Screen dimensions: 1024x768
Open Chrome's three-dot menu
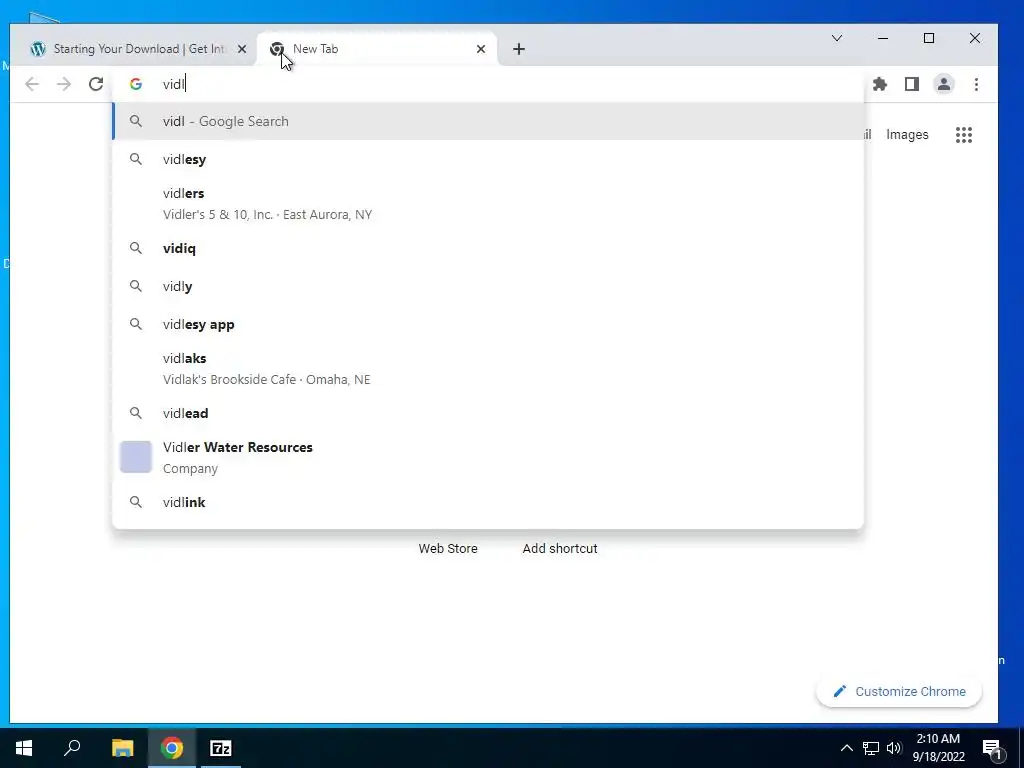click(x=976, y=84)
